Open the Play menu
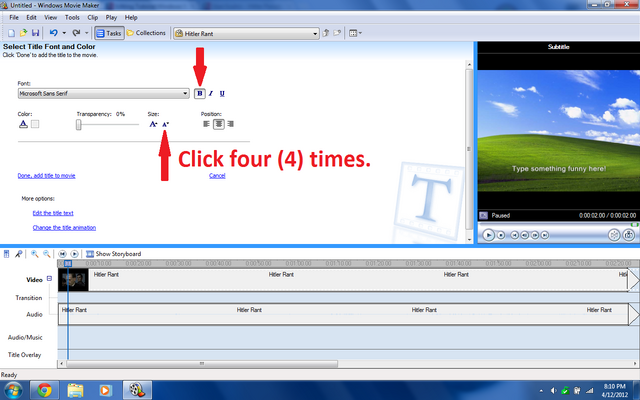 111,18
